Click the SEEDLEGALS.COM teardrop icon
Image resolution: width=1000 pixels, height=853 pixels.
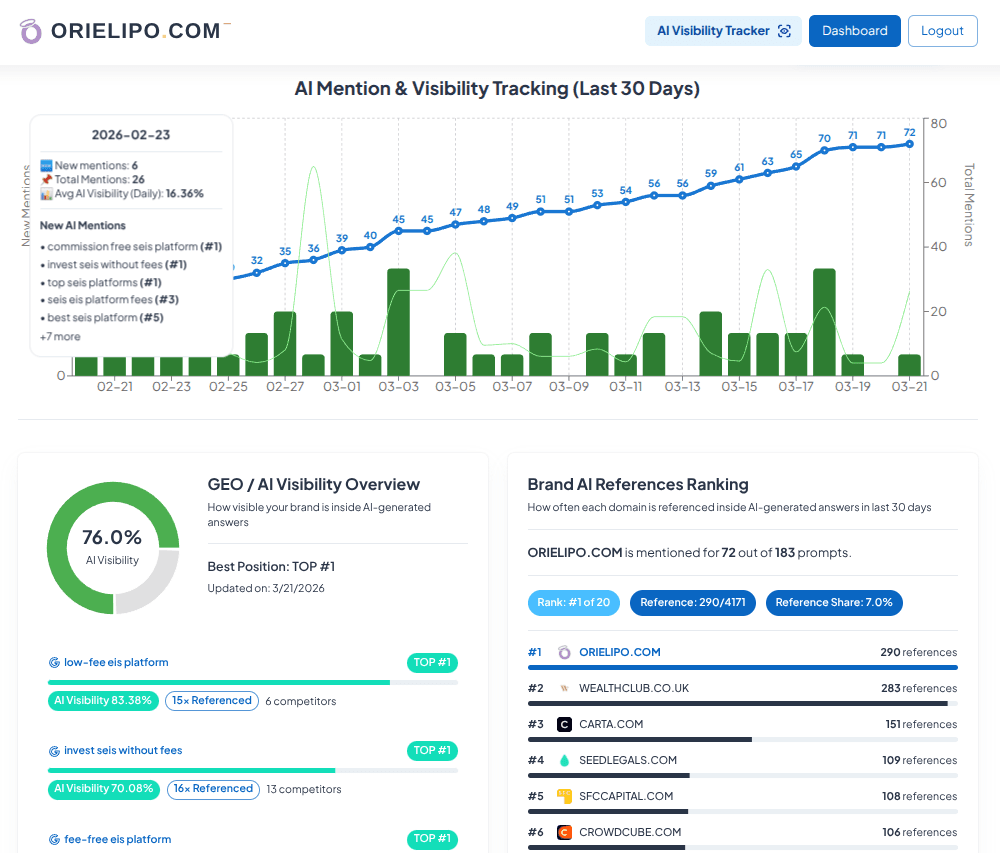[563, 760]
